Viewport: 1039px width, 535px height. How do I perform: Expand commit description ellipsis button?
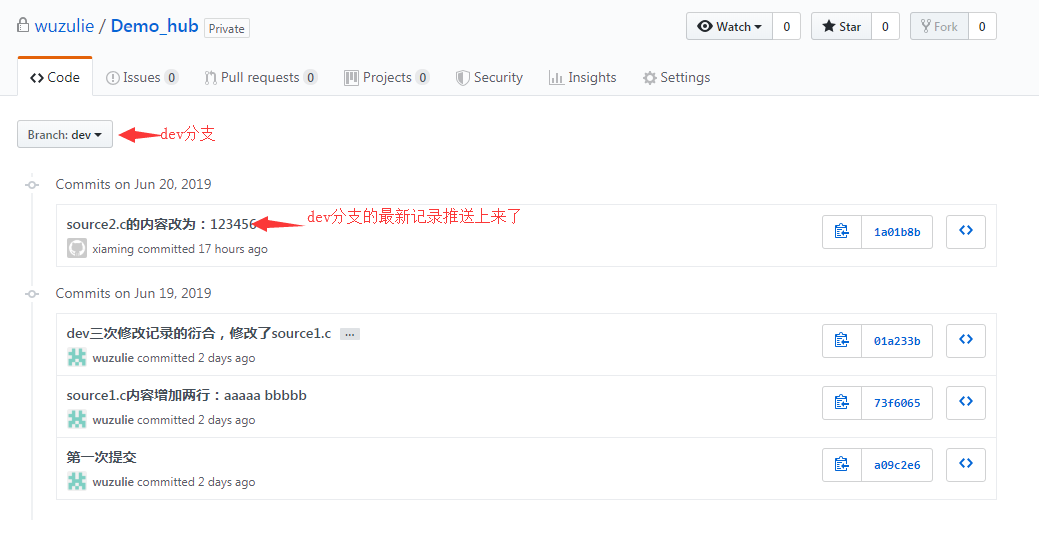(x=350, y=334)
